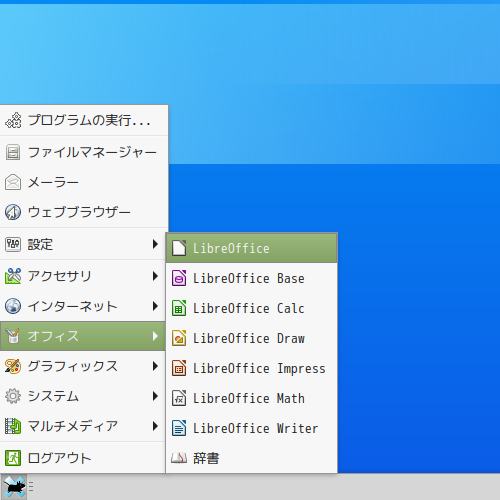
Task: Choose LibreOffice Math label text
Action: click(x=249, y=399)
